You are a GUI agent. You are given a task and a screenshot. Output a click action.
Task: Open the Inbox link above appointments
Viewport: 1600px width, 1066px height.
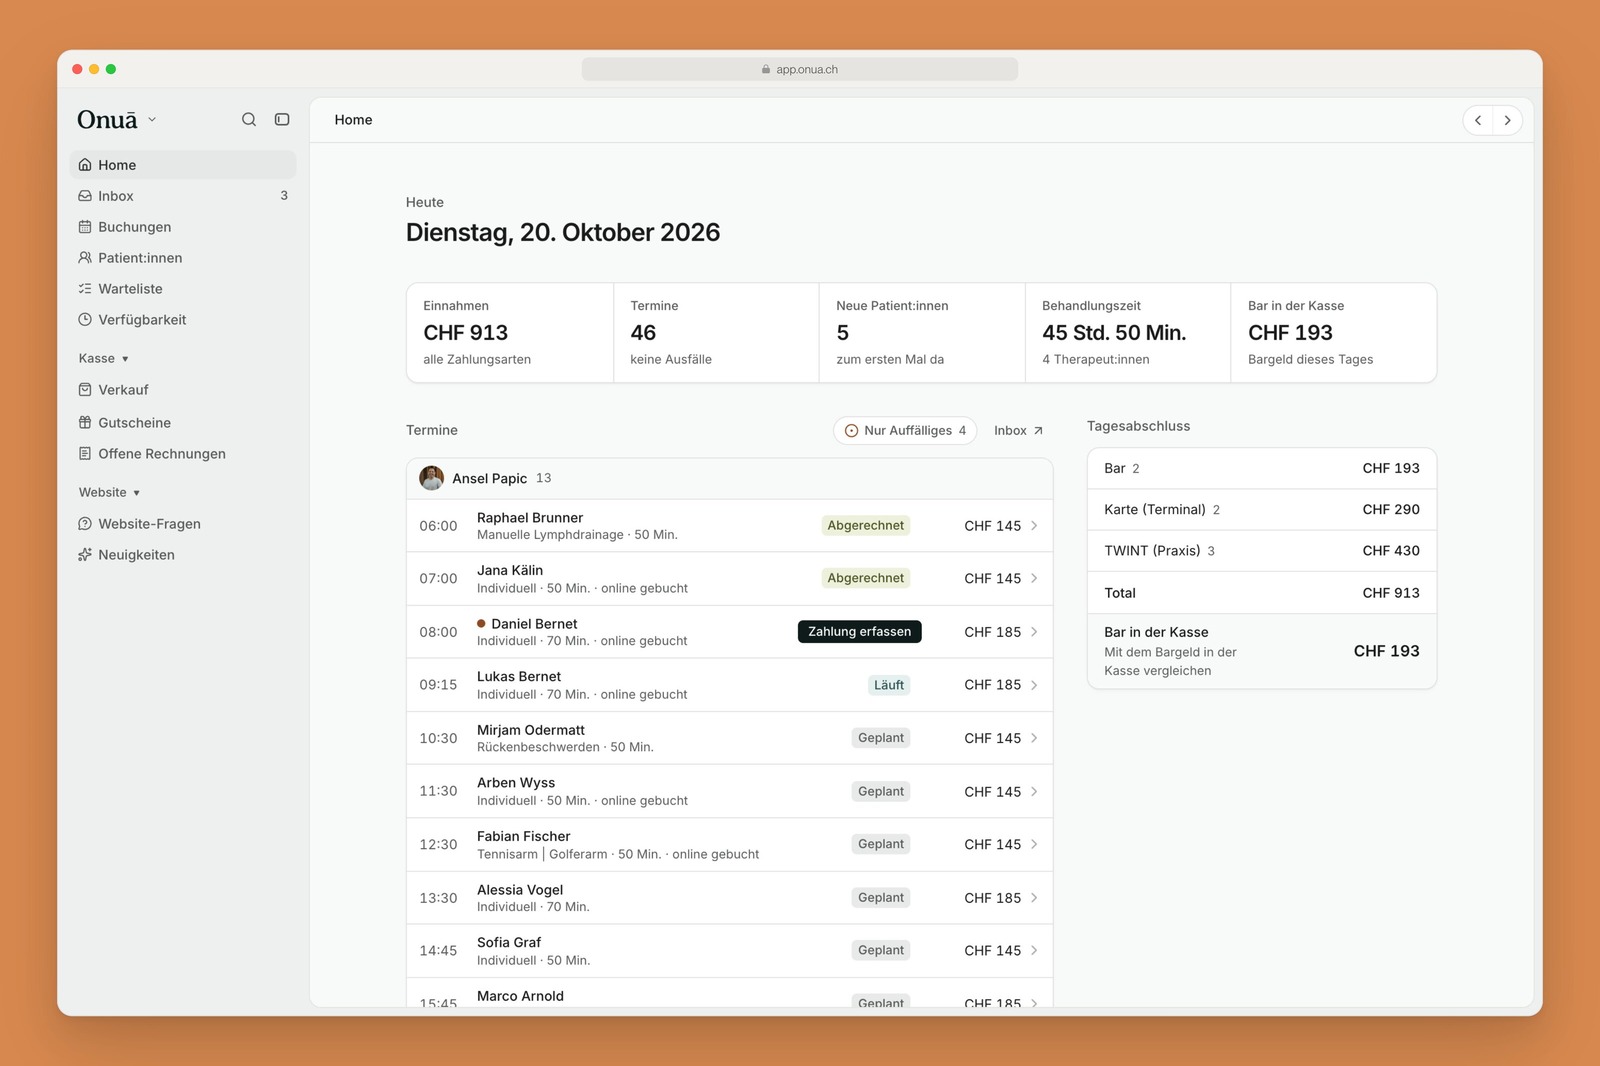1018,431
